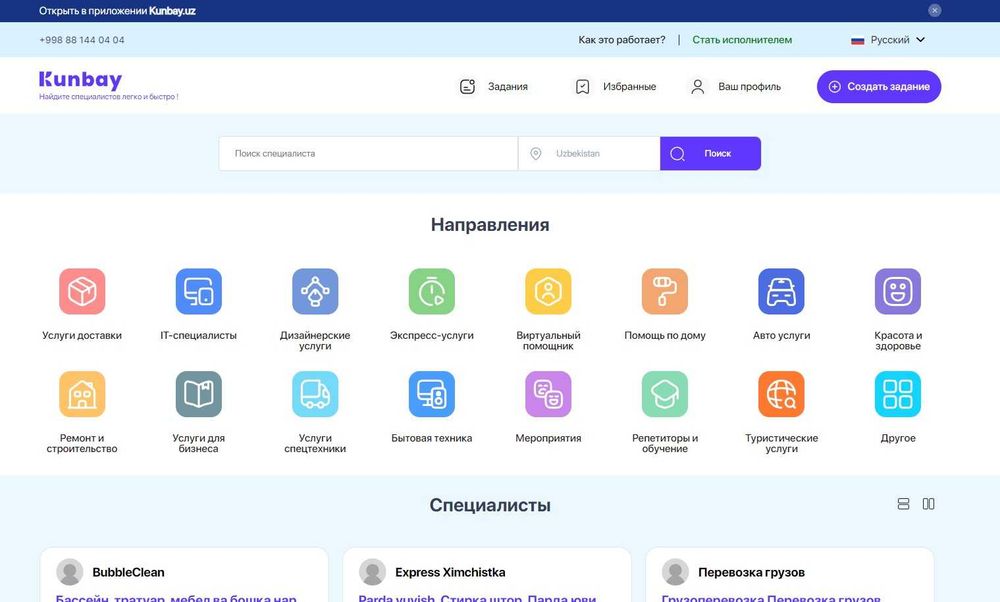The width and height of the screenshot is (1000, 602).
Task: Click the Перевозка грузов avatar
Action: pos(675,572)
